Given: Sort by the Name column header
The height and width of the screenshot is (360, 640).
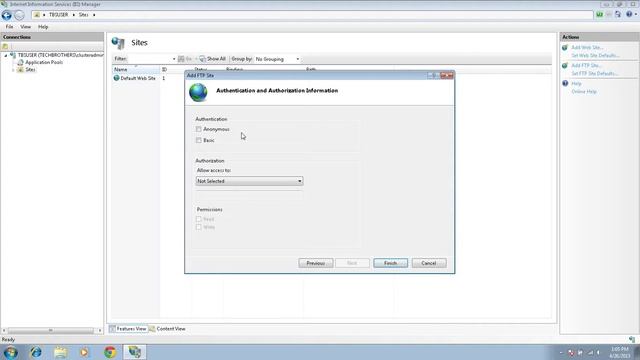Looking at the screenshot, I should [x=136, y=69].
